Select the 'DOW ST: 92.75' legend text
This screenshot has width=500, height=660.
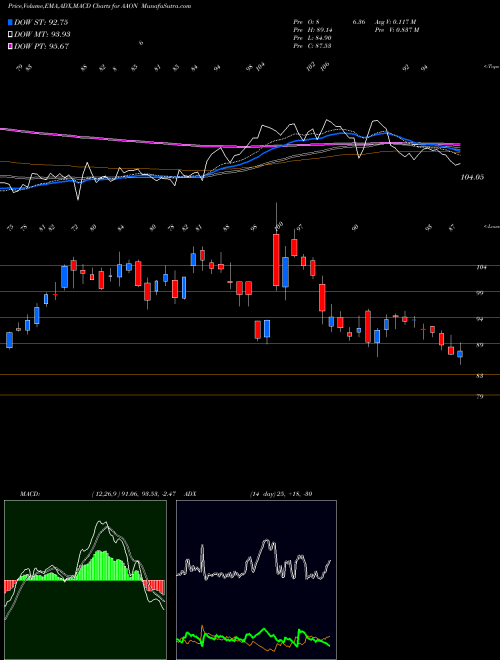pyautogui.click(x=41, y=22)
